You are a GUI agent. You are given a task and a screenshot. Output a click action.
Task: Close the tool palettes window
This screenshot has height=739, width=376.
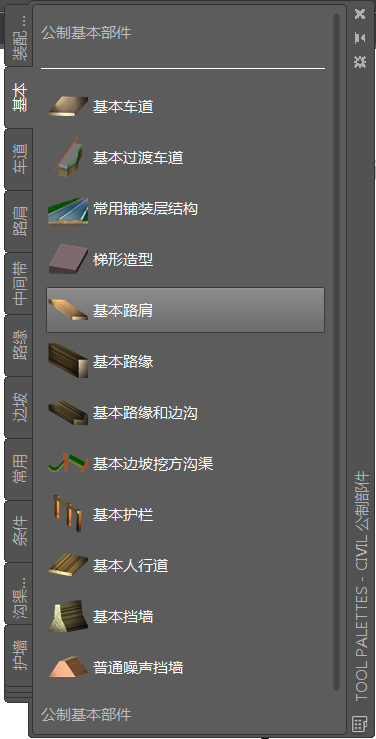pyautogui.click(x=360, y=14)
